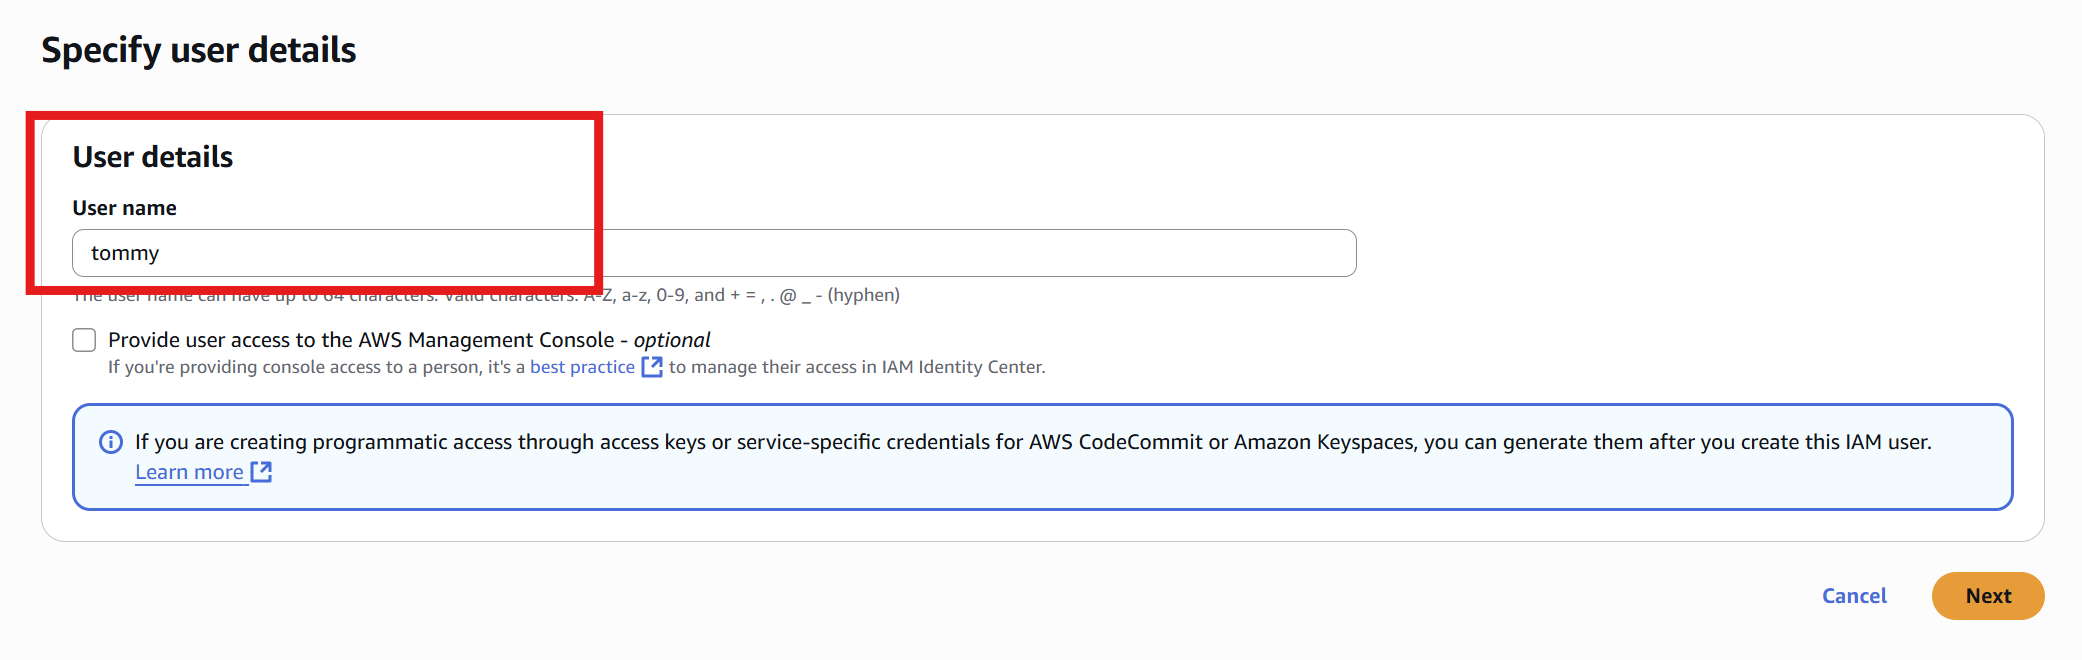2082x660 pixels.
Task: Click the '(hyphen)' word in helper text
Action: [864, 295]
